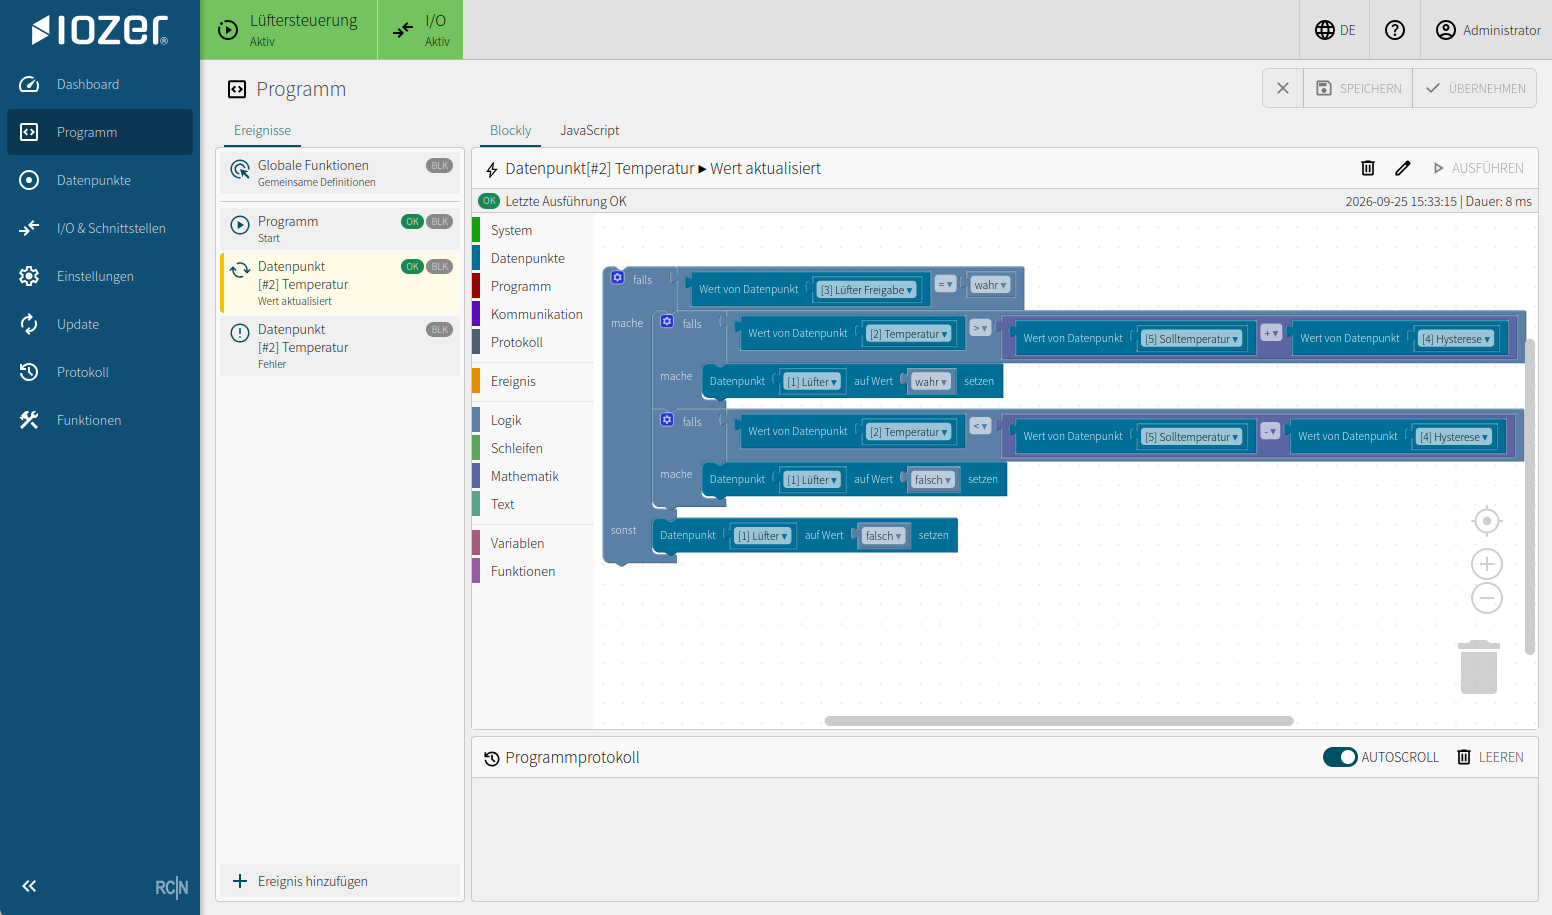Close the Programm editor with X
The image size is (1552, 915).
(1283, 88)
